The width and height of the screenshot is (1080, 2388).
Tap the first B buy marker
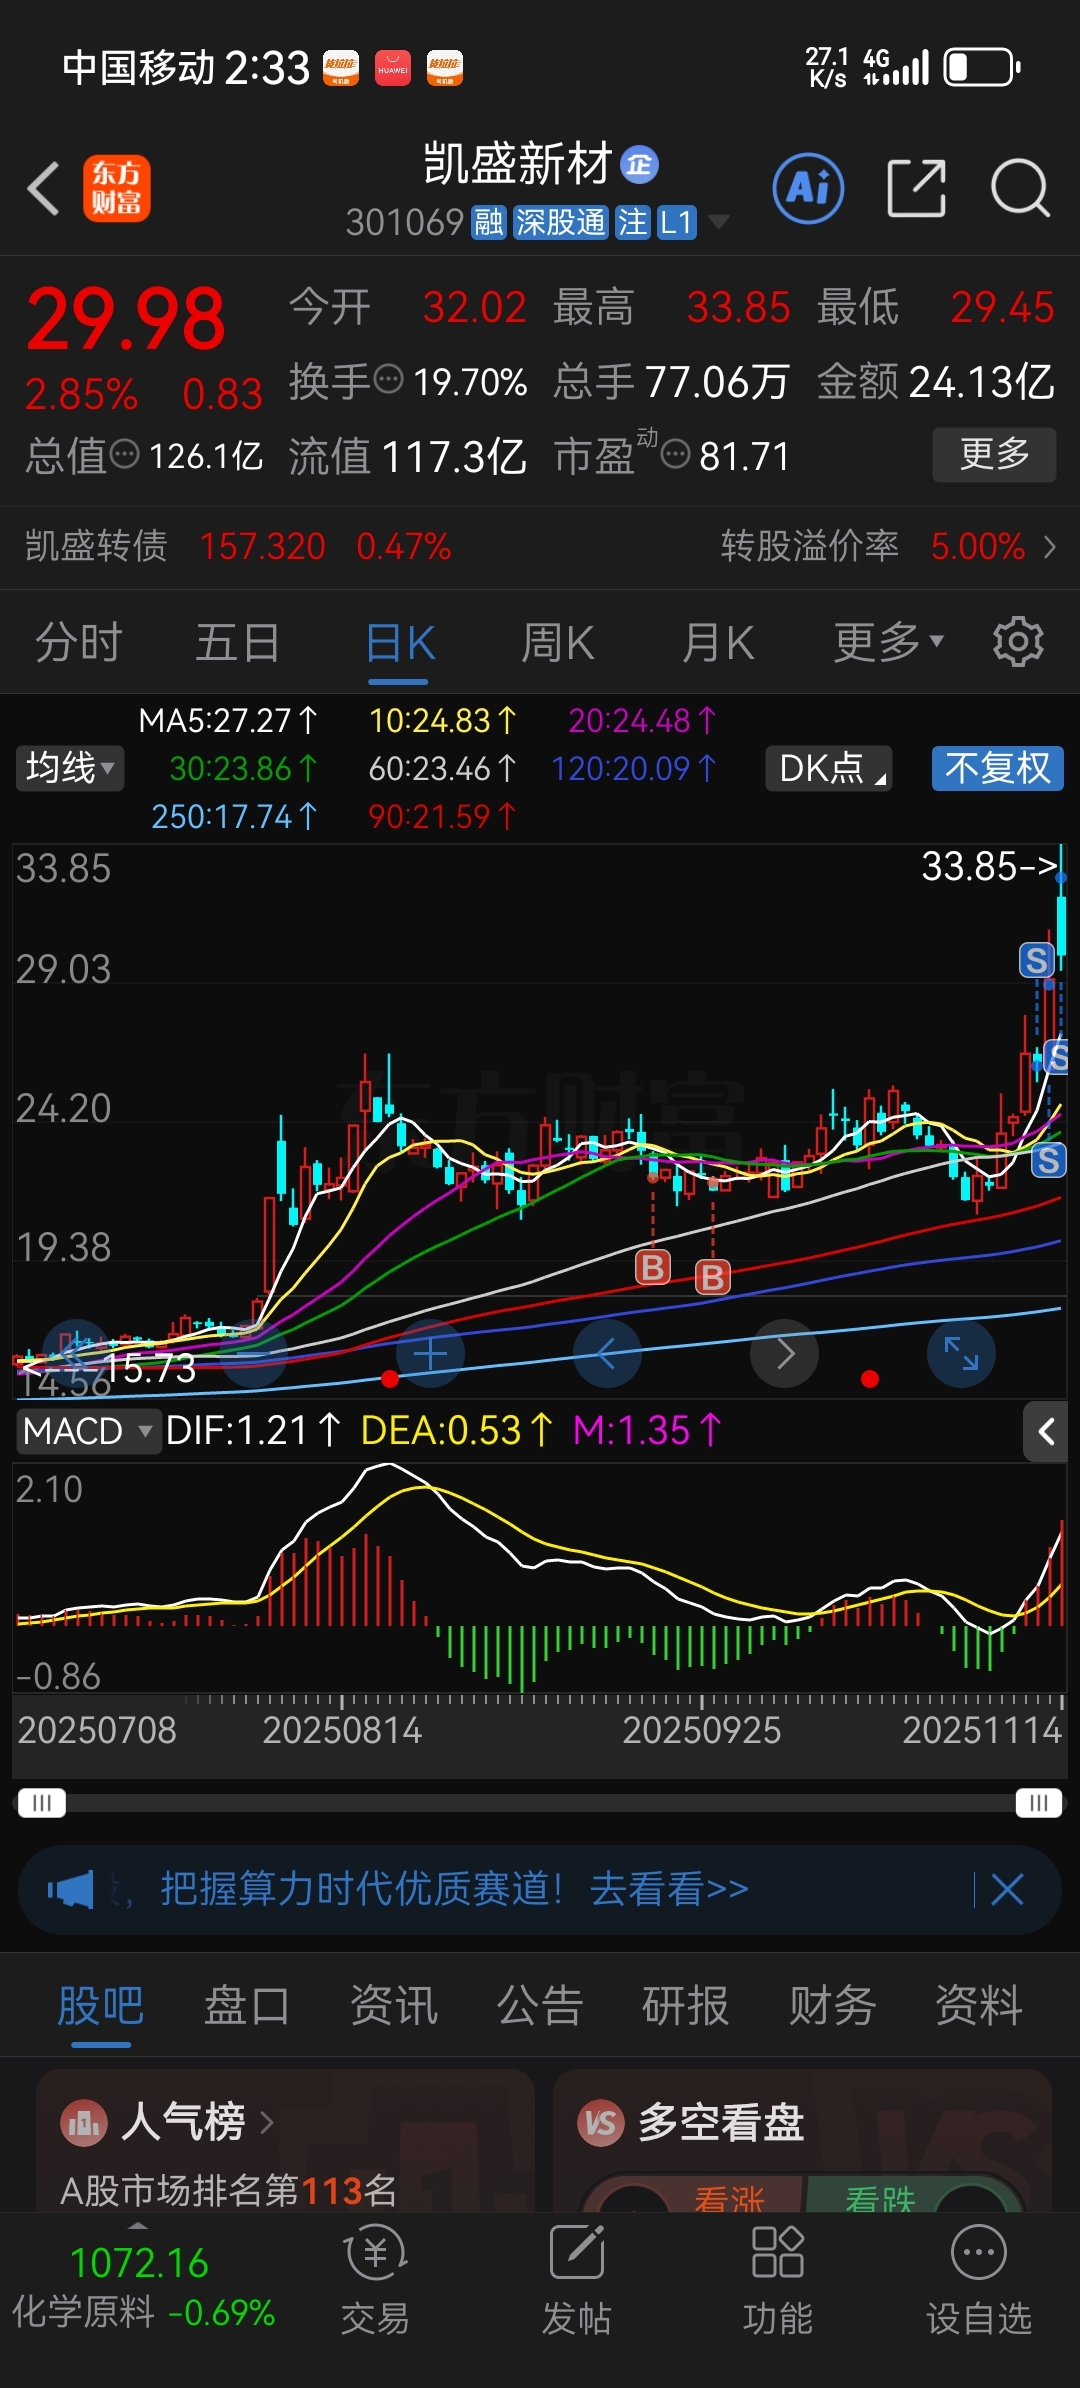[653, 1267]
